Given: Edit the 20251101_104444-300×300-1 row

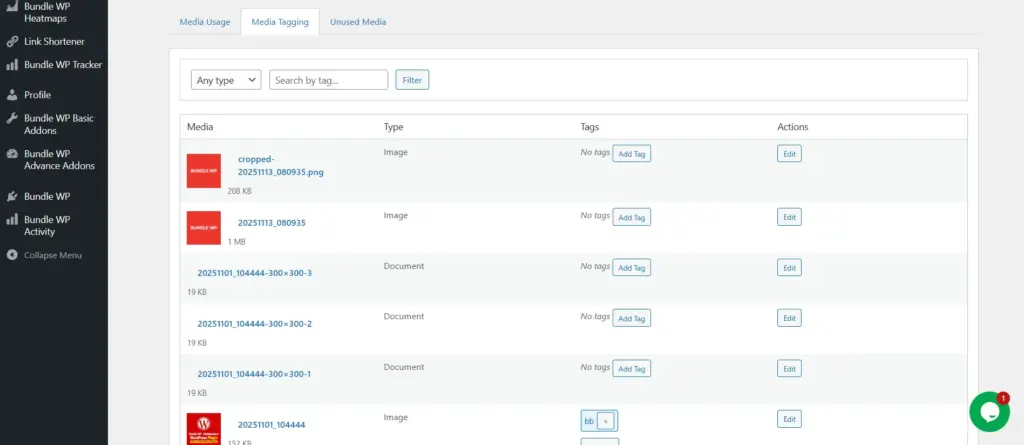Looking at the screenshot, I should pyautogui.click(x=789, y=369).
